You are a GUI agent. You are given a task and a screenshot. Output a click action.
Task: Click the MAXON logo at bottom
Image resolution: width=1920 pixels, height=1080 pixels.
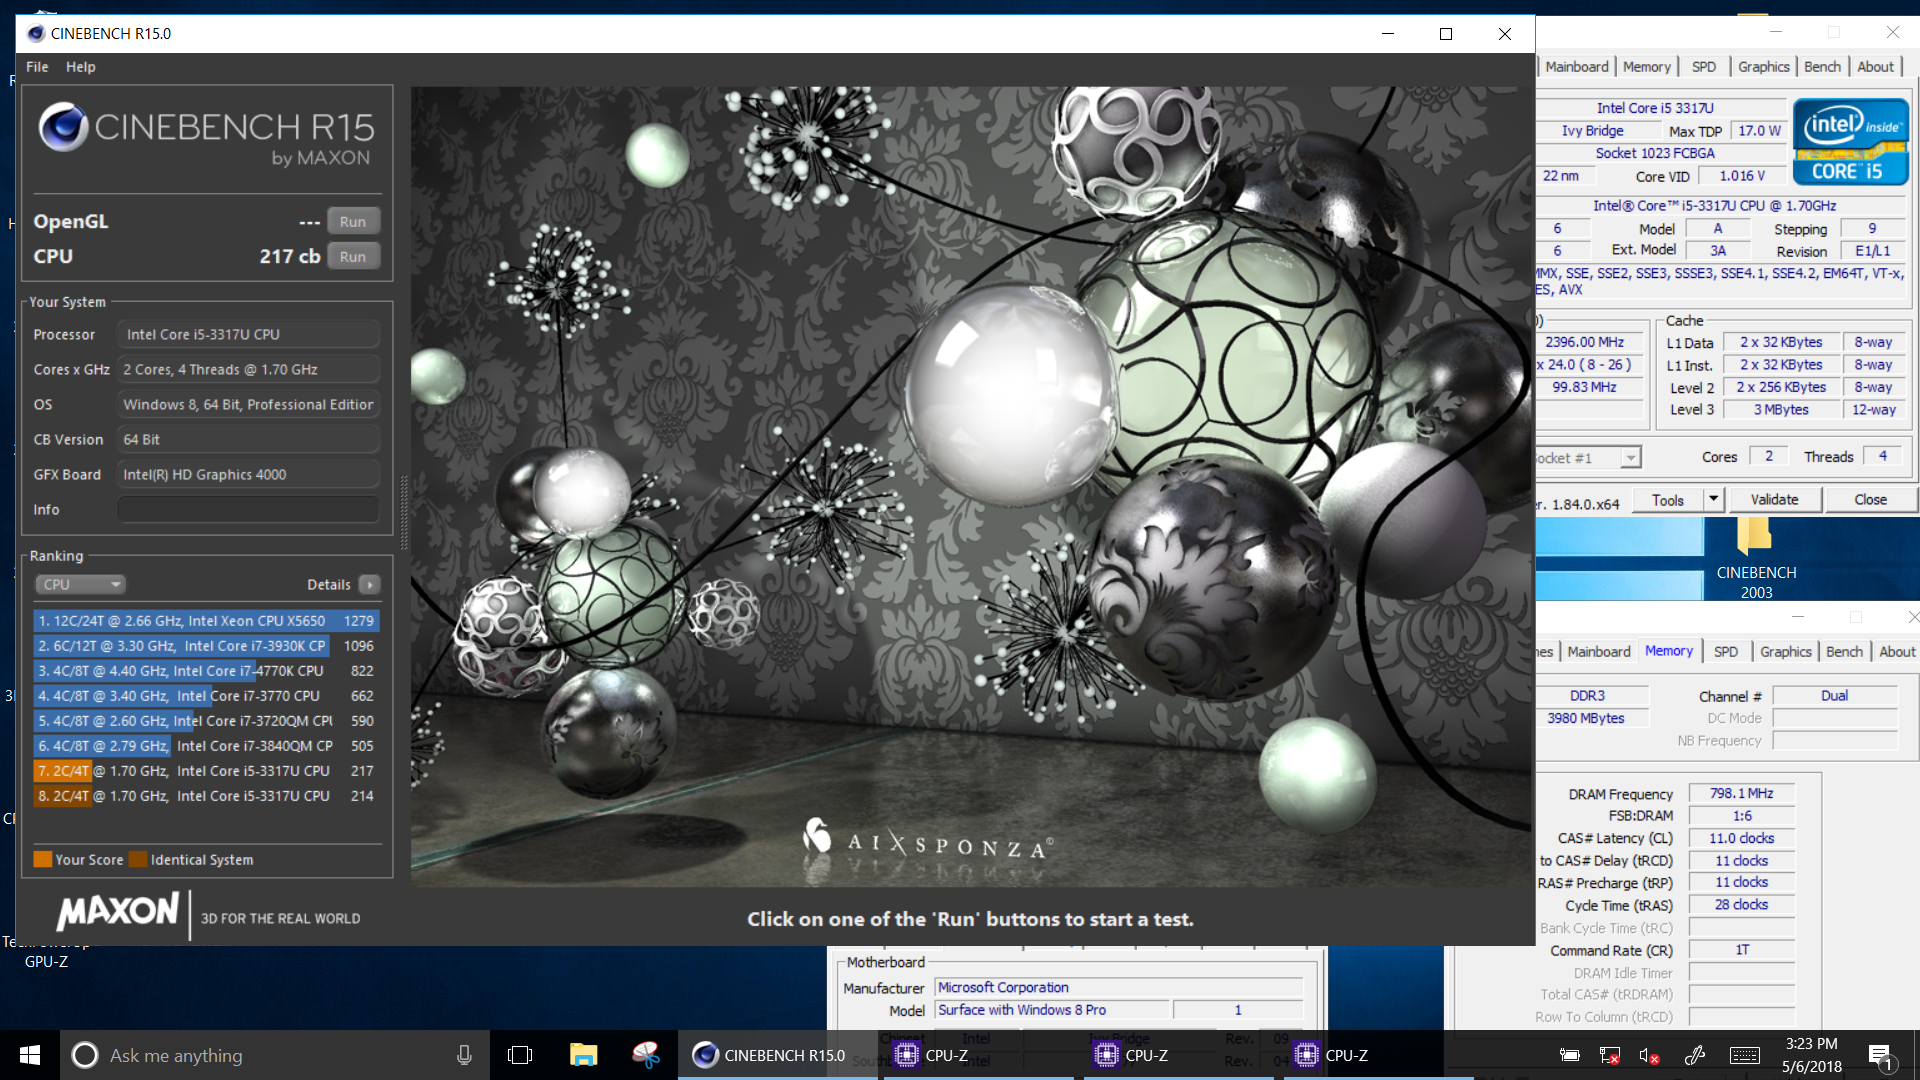coord(118,912)
